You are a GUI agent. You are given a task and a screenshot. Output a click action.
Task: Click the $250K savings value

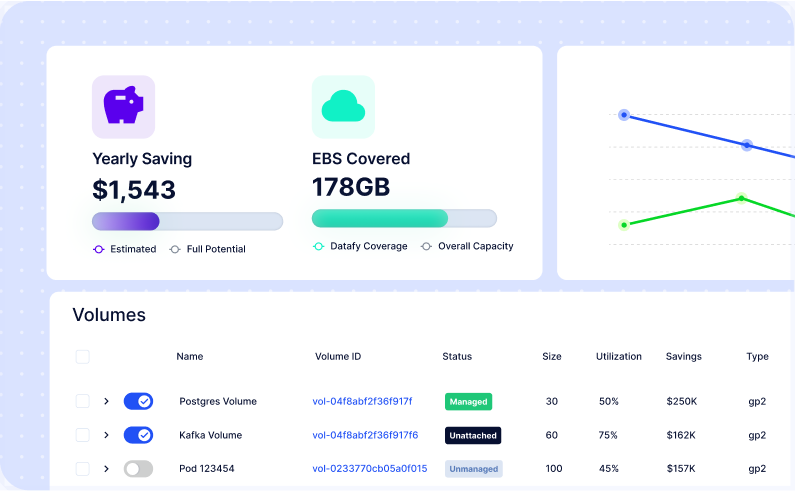pyautogui.click(x=682, y=401)
